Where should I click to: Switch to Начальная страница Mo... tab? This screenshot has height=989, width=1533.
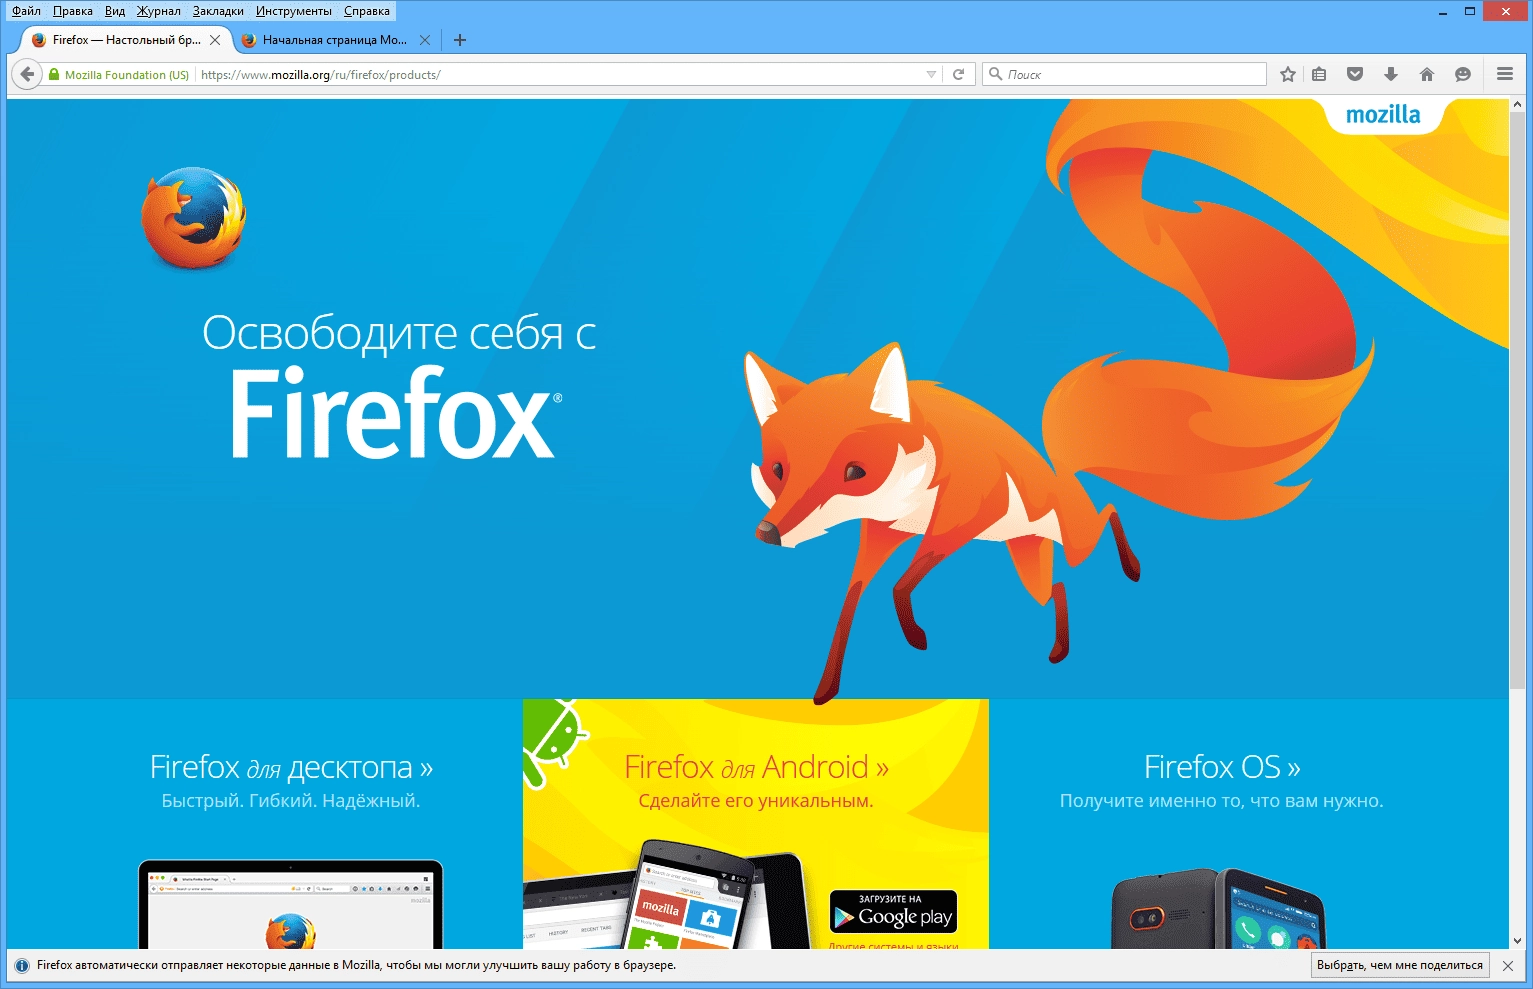click(335, 40)
